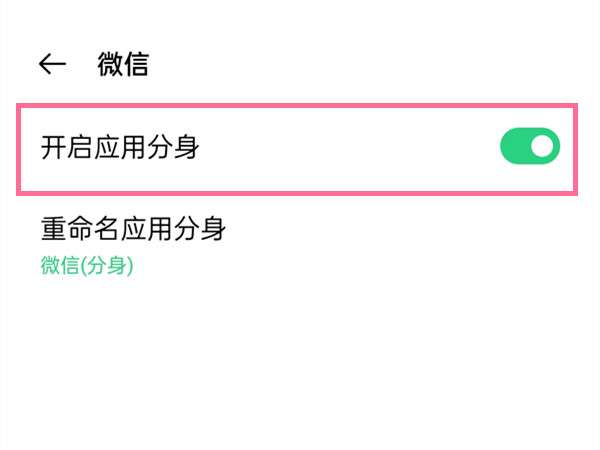The width and height of the screenshot is (600, 450).
Task: Rename the app clone via 重命名应用分身
Action: point(133,230)
